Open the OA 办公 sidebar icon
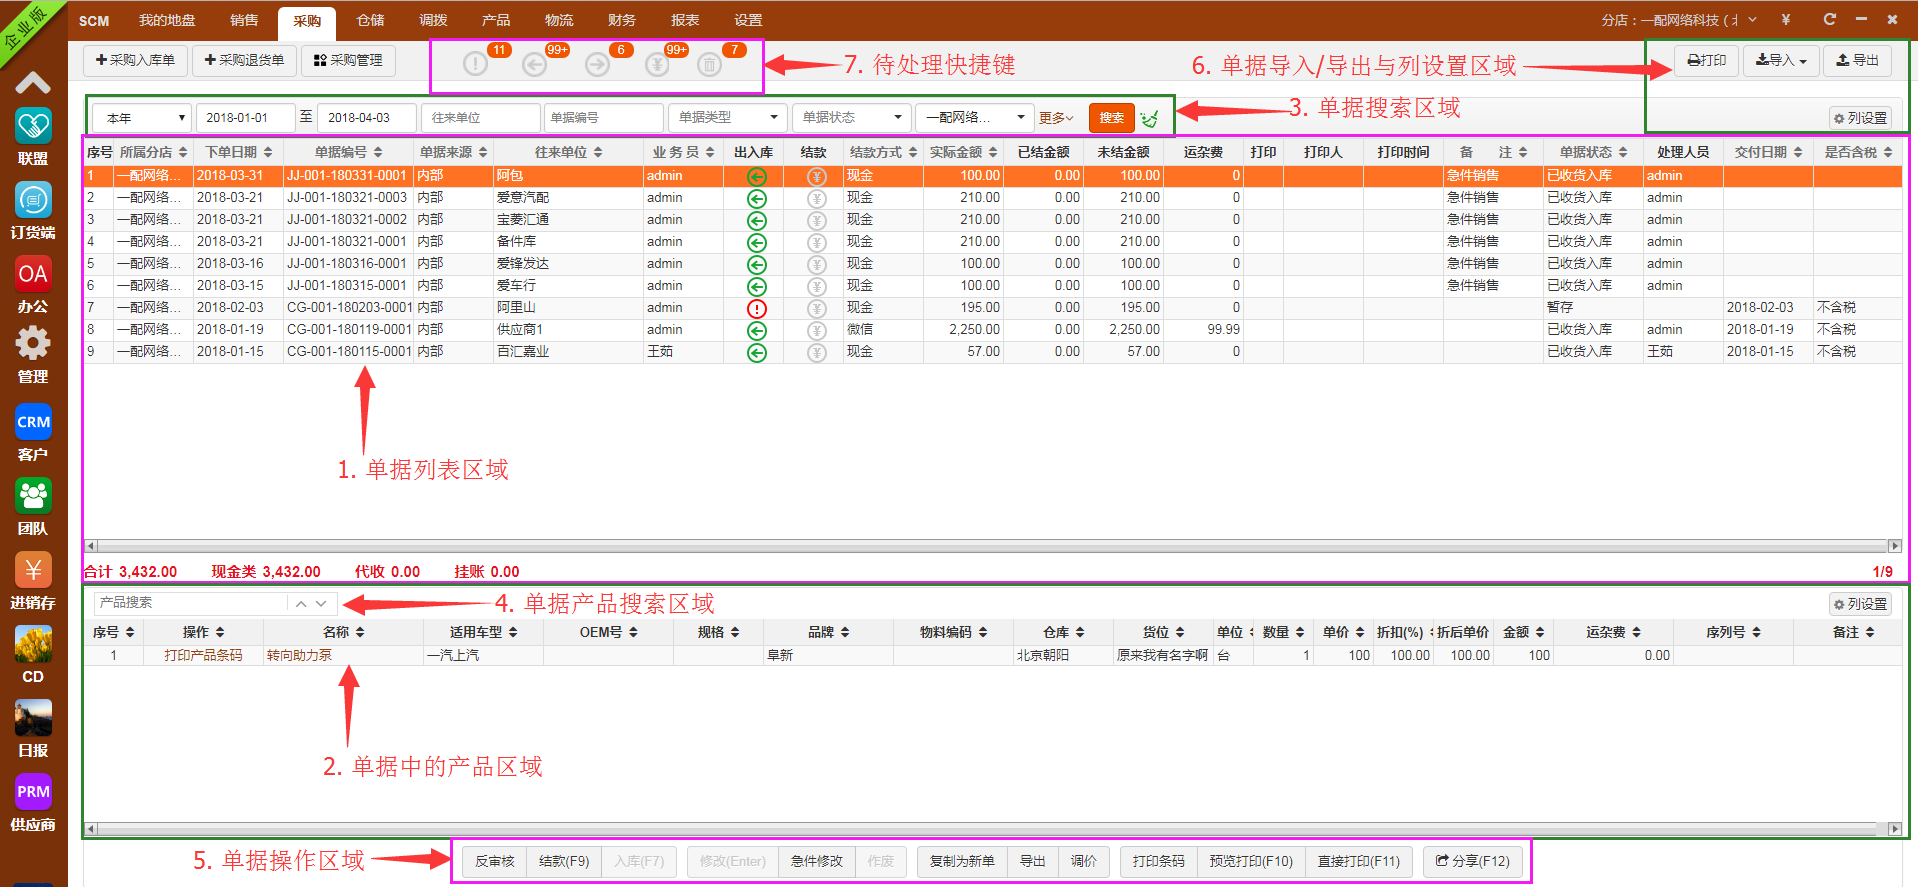Viewport: 1918px width, 887px height. [x=33, y=274]
